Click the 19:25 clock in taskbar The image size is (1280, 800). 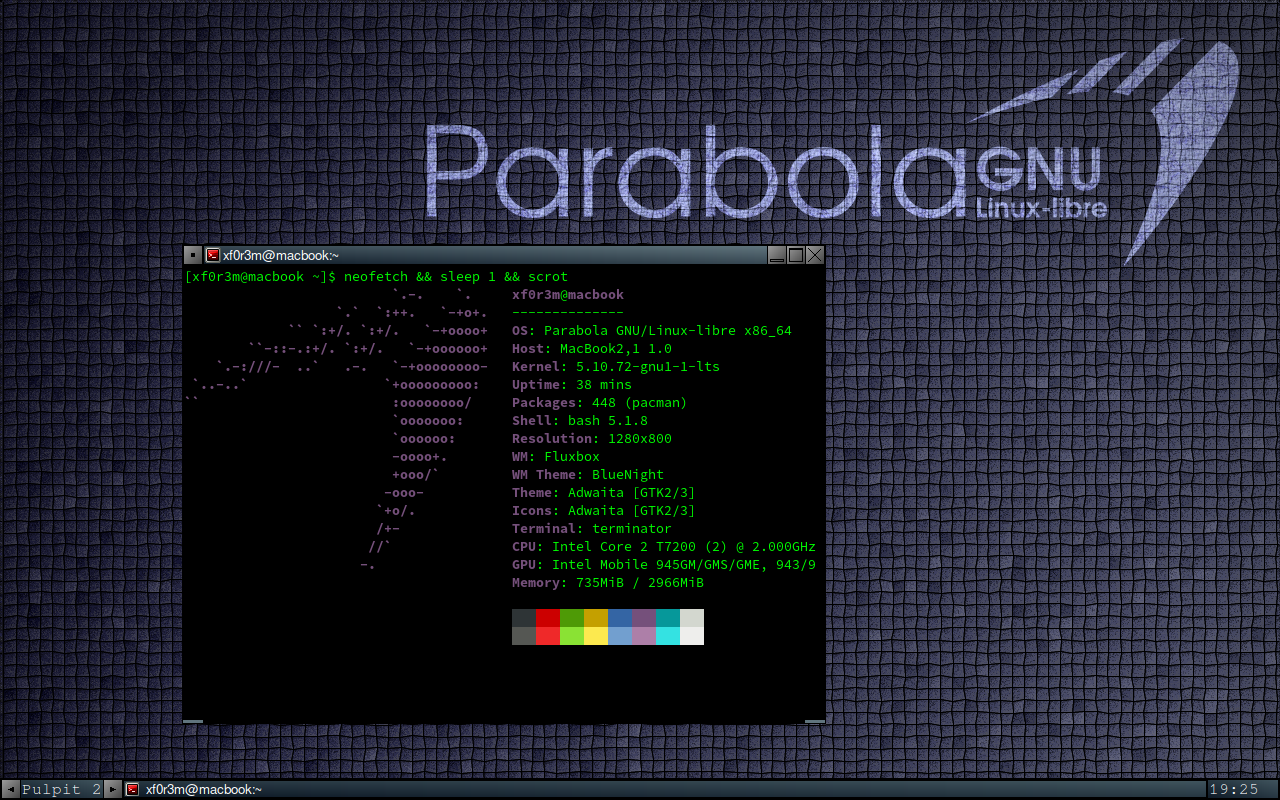click(x=1234, y=789)
